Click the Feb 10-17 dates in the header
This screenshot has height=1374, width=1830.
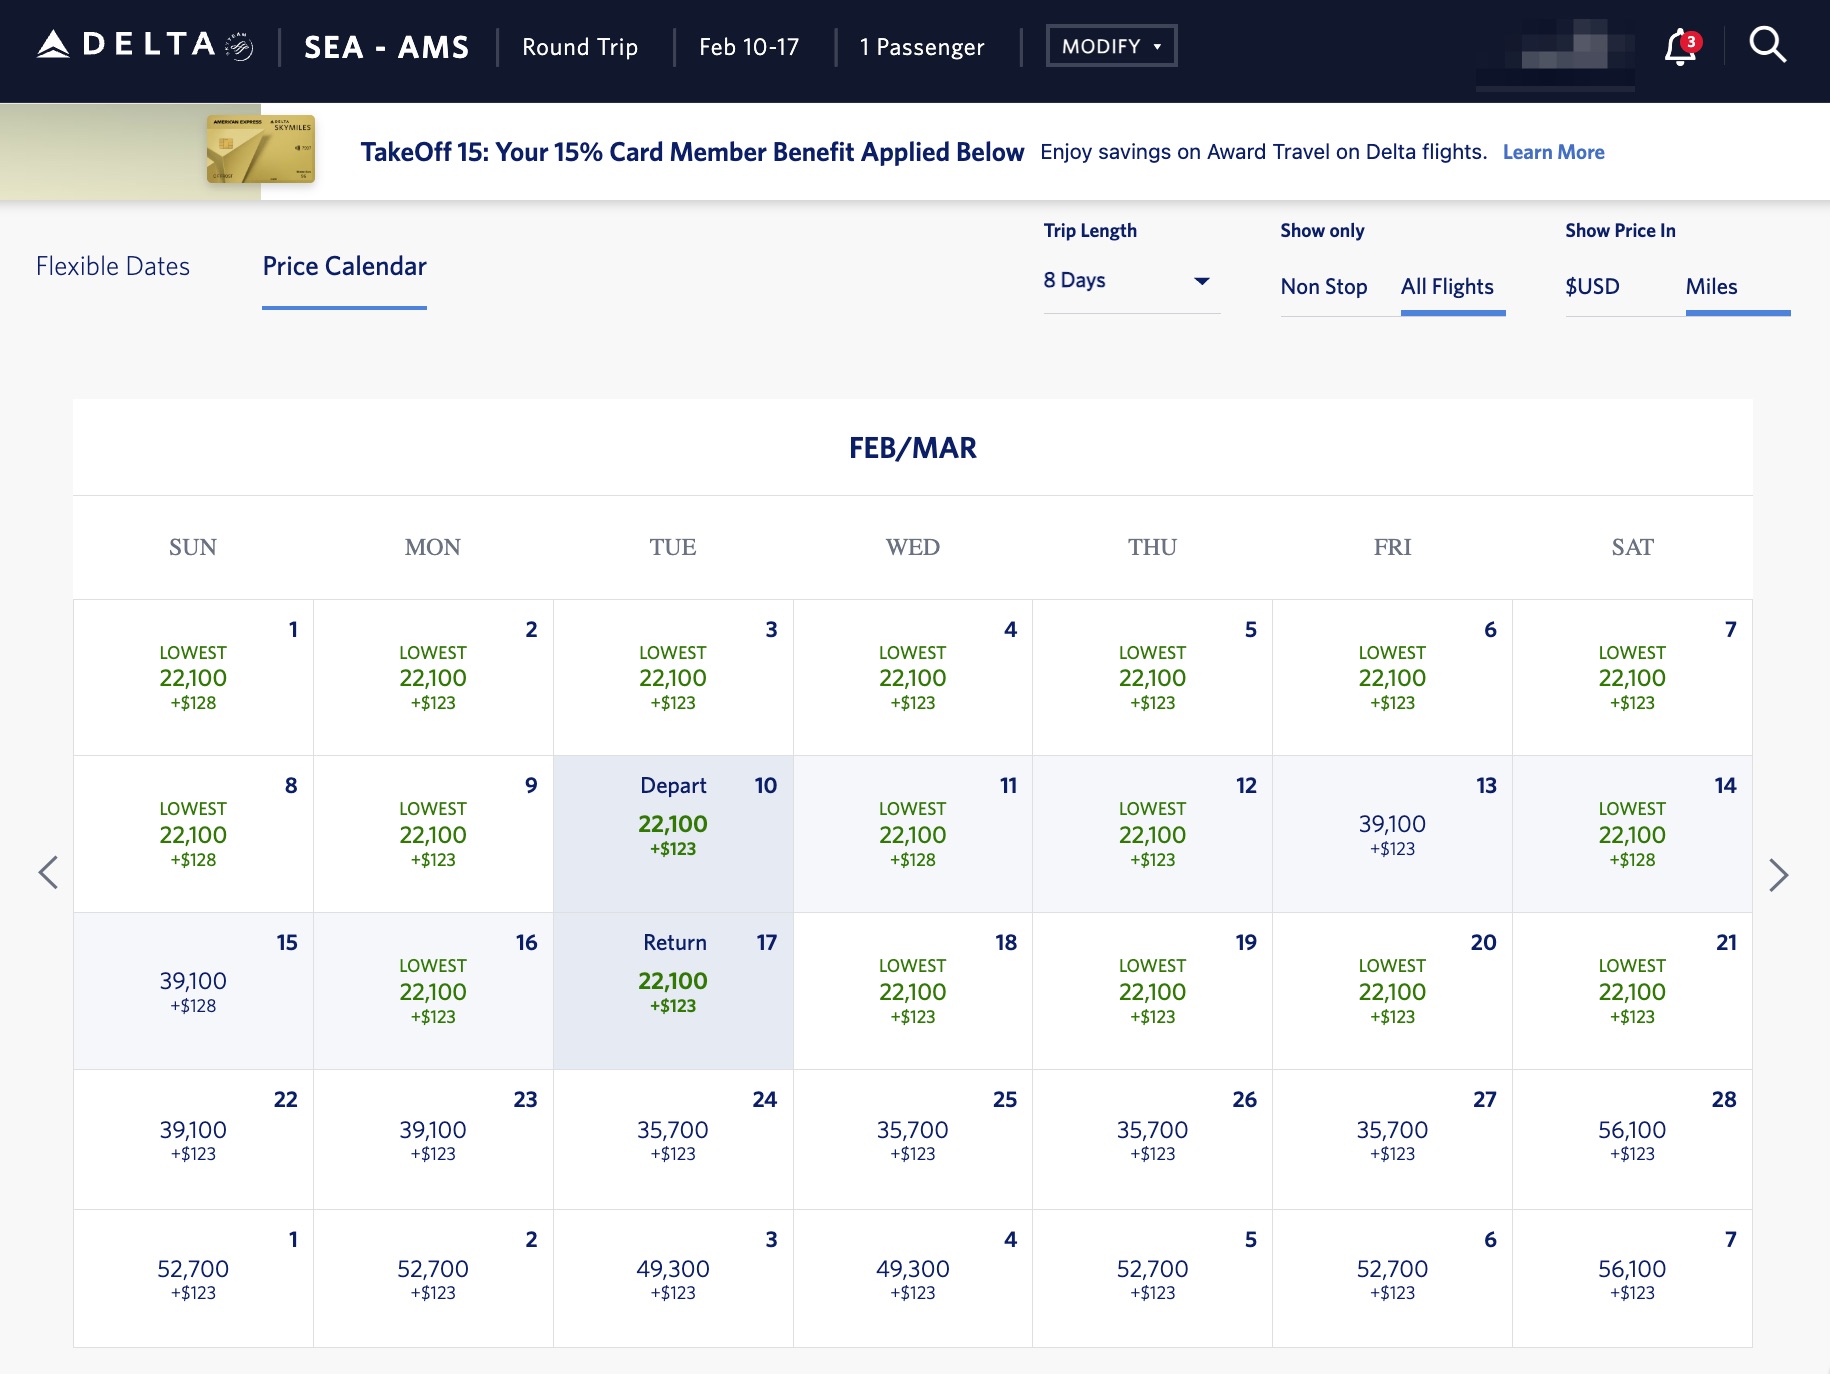coord(748,47)
